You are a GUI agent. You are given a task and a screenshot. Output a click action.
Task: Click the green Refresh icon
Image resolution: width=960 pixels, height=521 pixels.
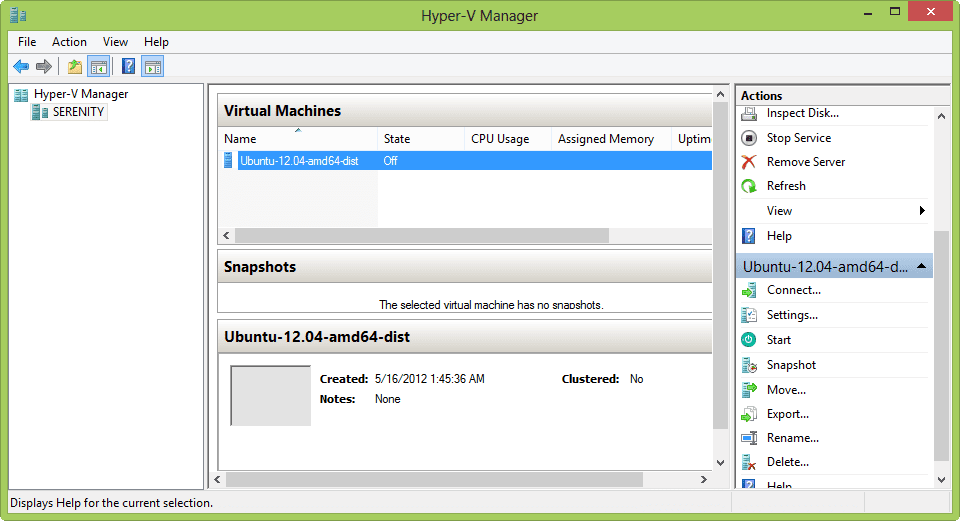749,186
